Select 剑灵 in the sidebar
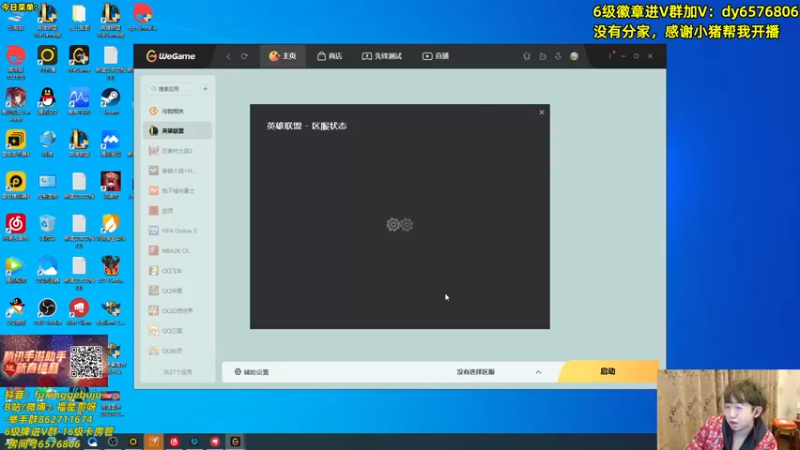The width and height of the screenshot is (800, 450). [x=178, y=211]
